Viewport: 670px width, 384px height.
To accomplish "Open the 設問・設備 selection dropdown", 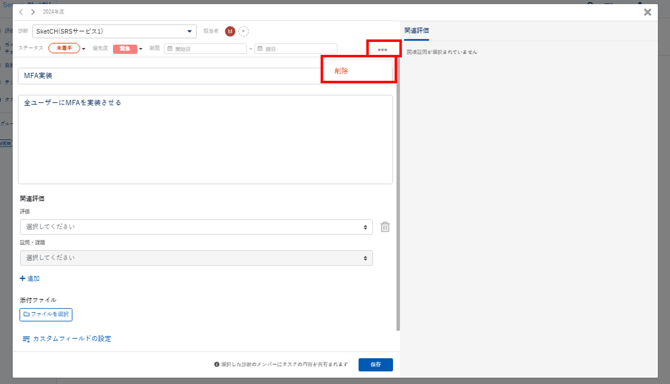I will (x=196, y=258).
